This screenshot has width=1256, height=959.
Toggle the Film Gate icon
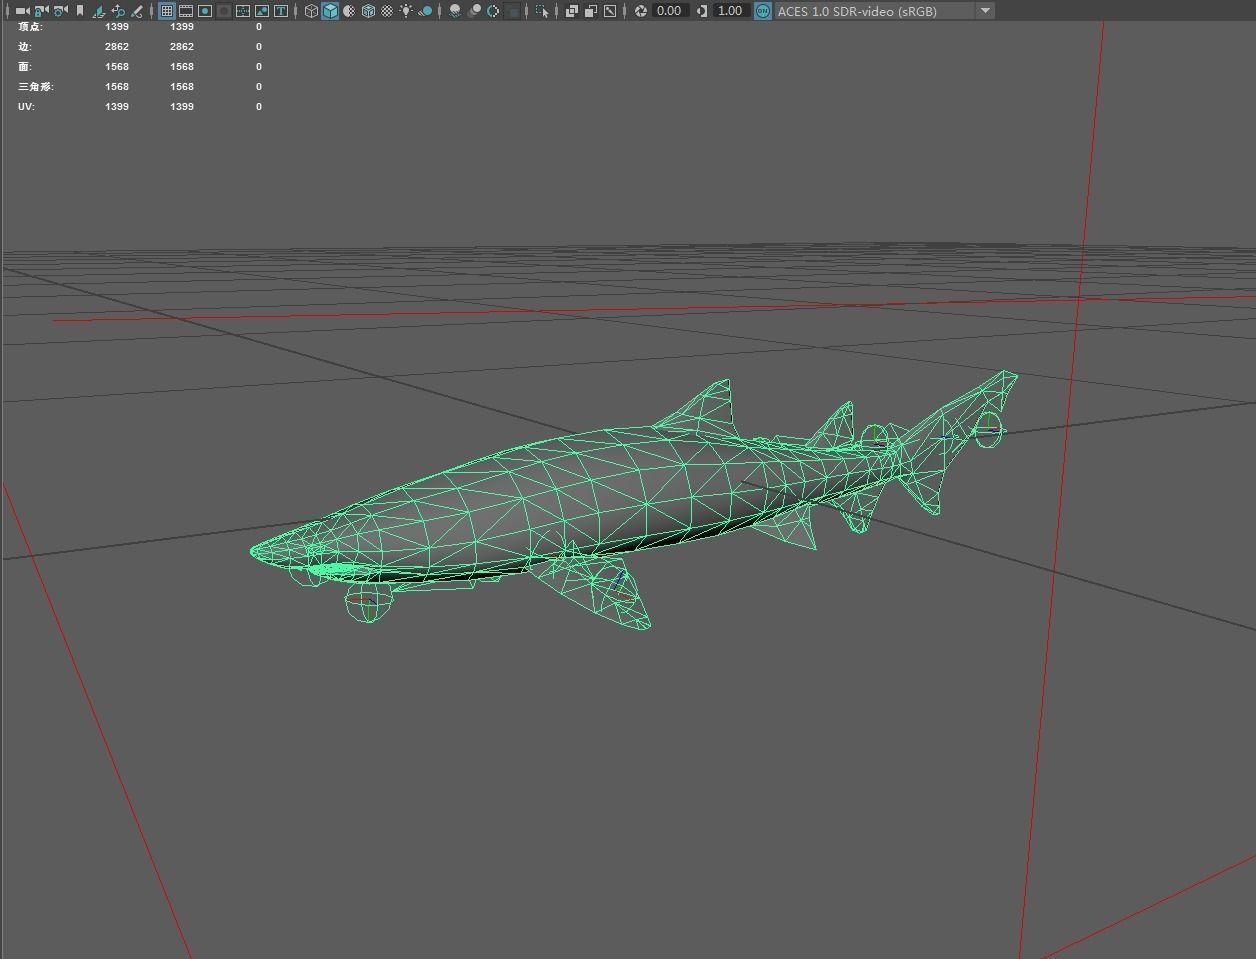coord(186,11)
